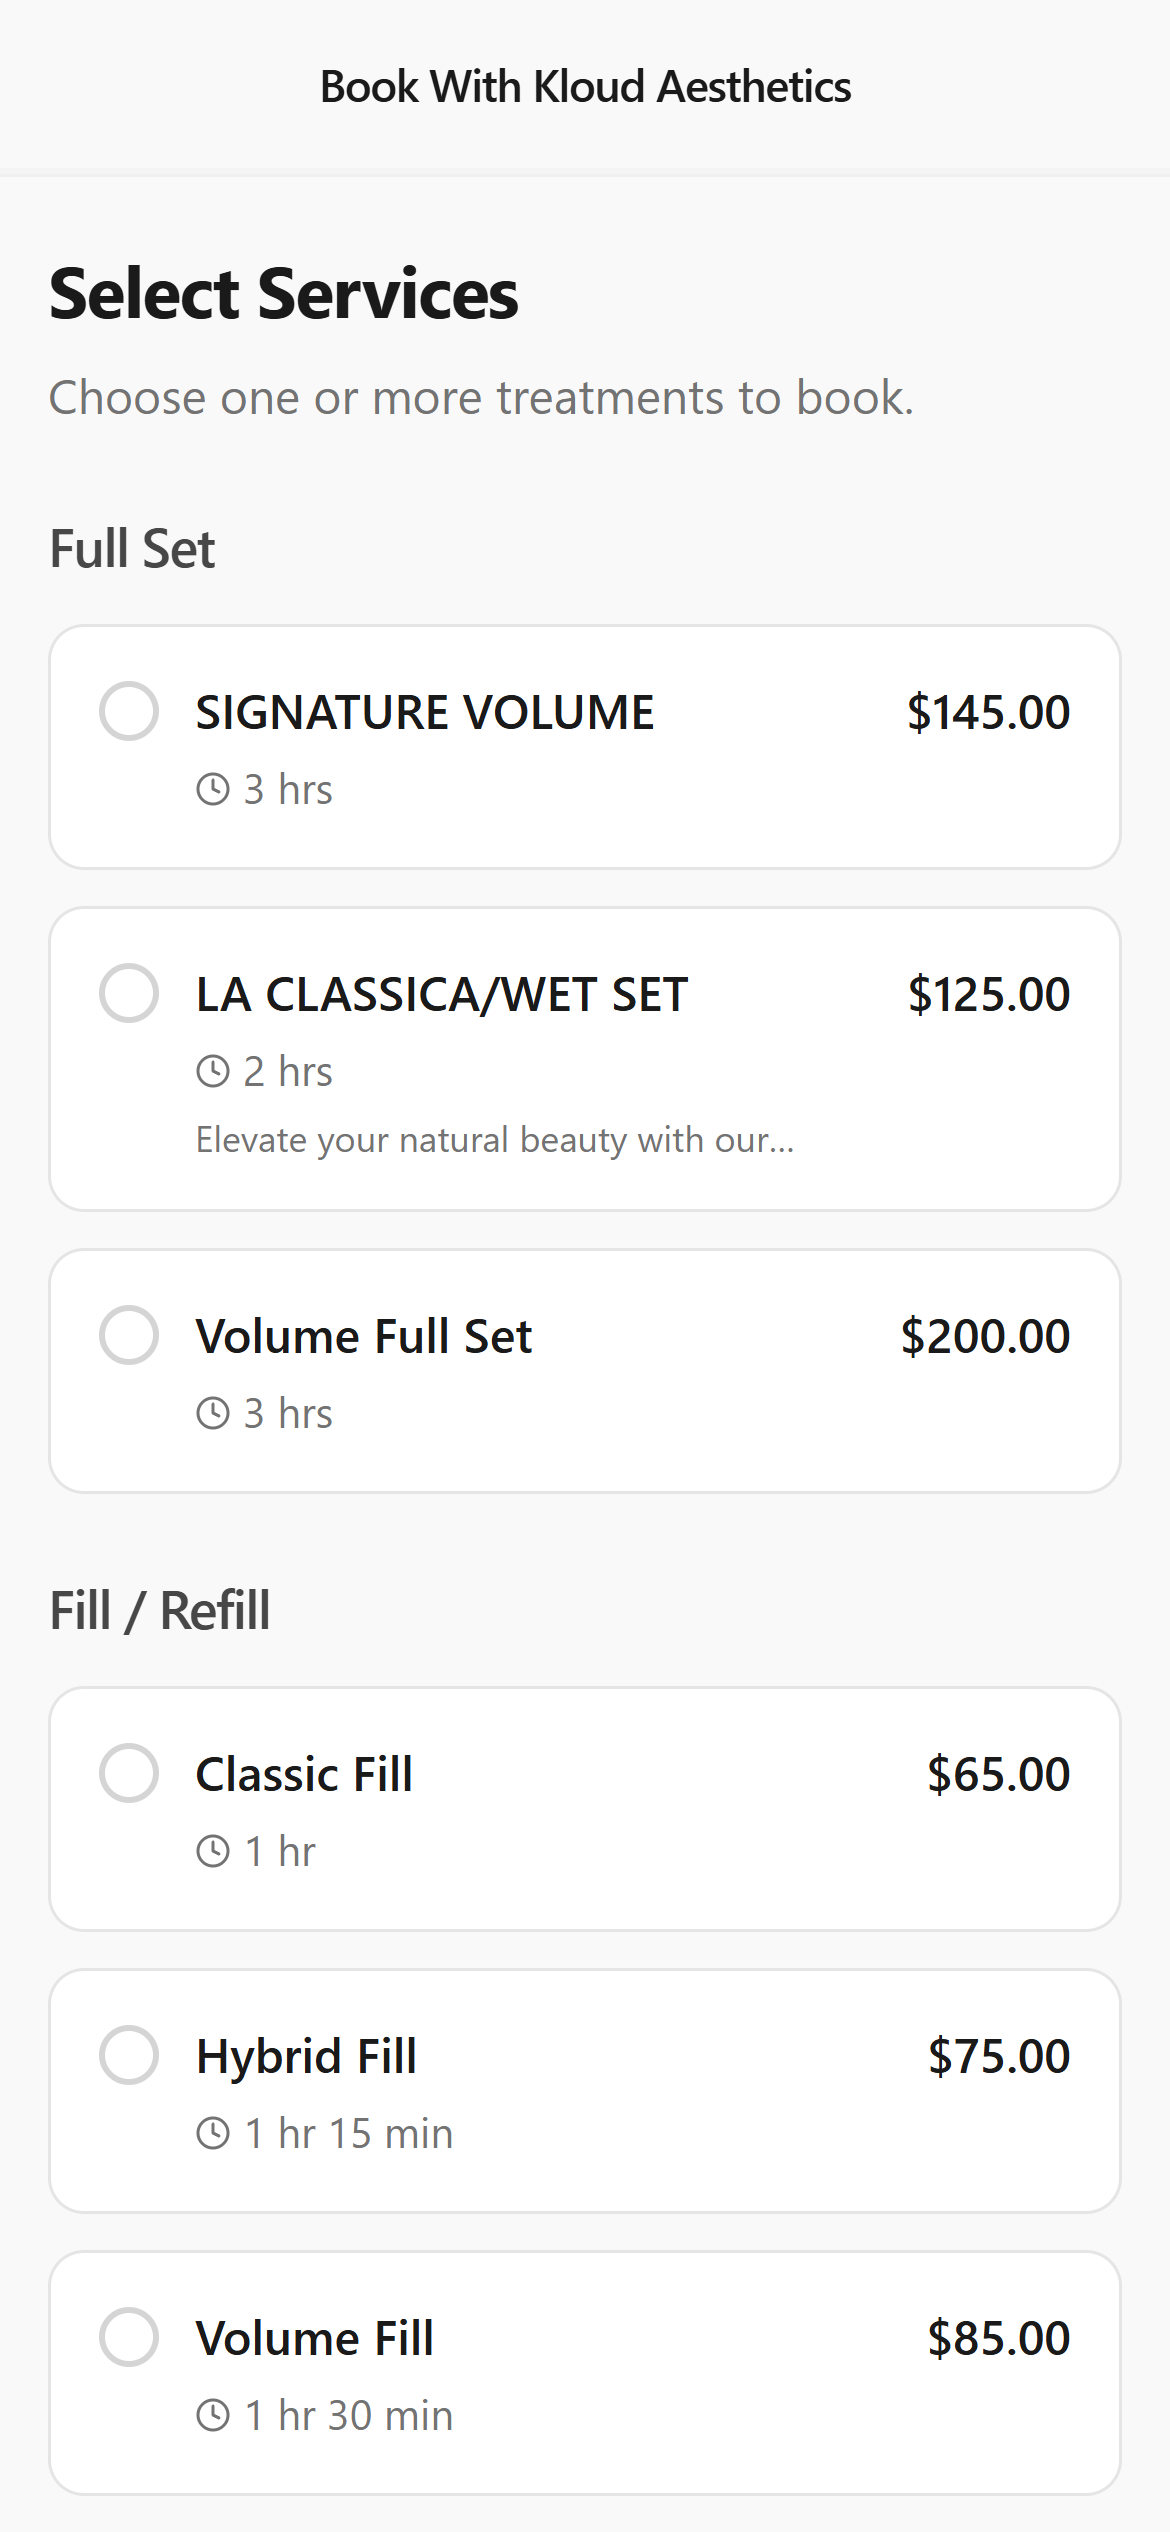The height and width of the screenshot is (2532, 1170).
Task: Click the Hybrid Fill service title
Action: tap(306, 2057)
